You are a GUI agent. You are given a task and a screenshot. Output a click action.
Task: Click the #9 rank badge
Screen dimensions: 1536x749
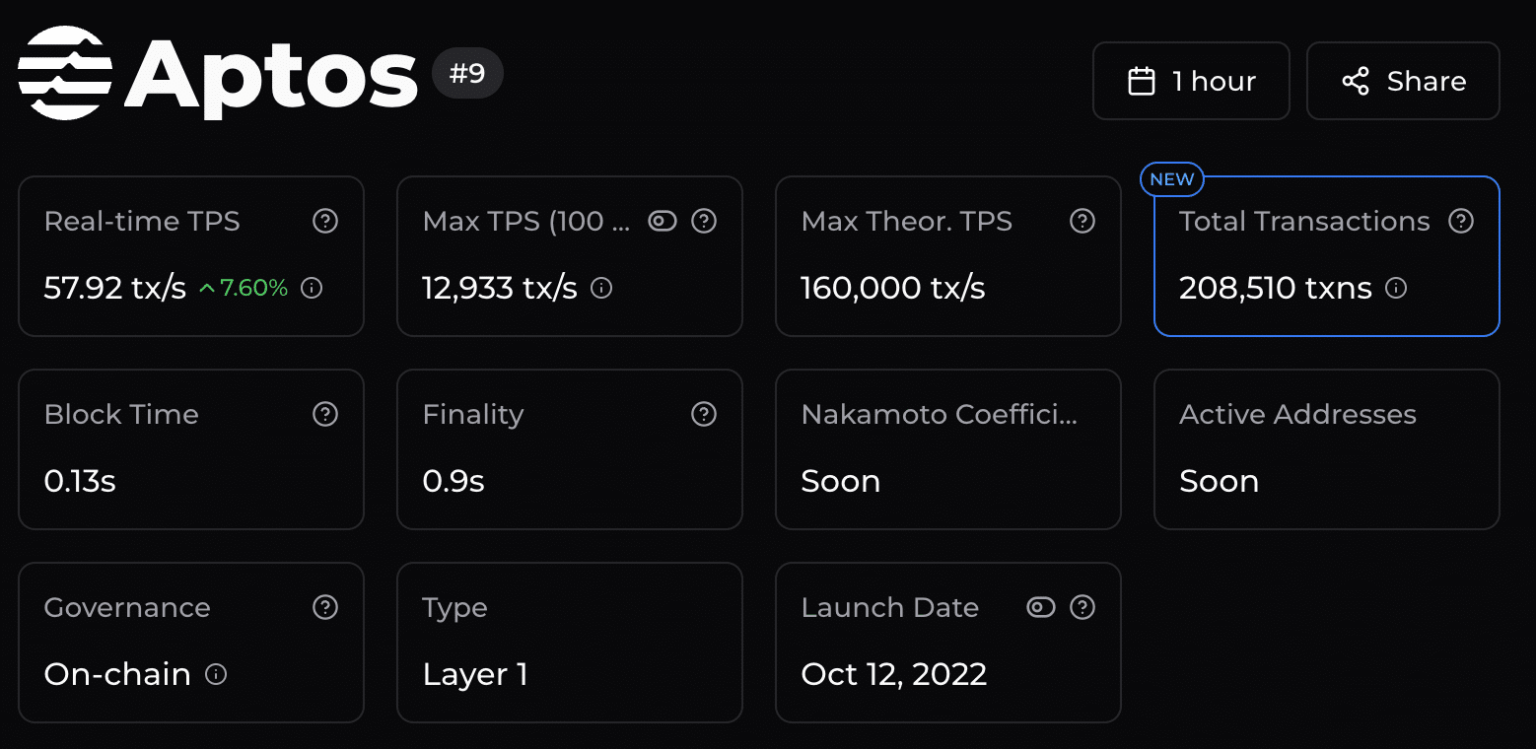pyautogui.click(x=467, y=72)
